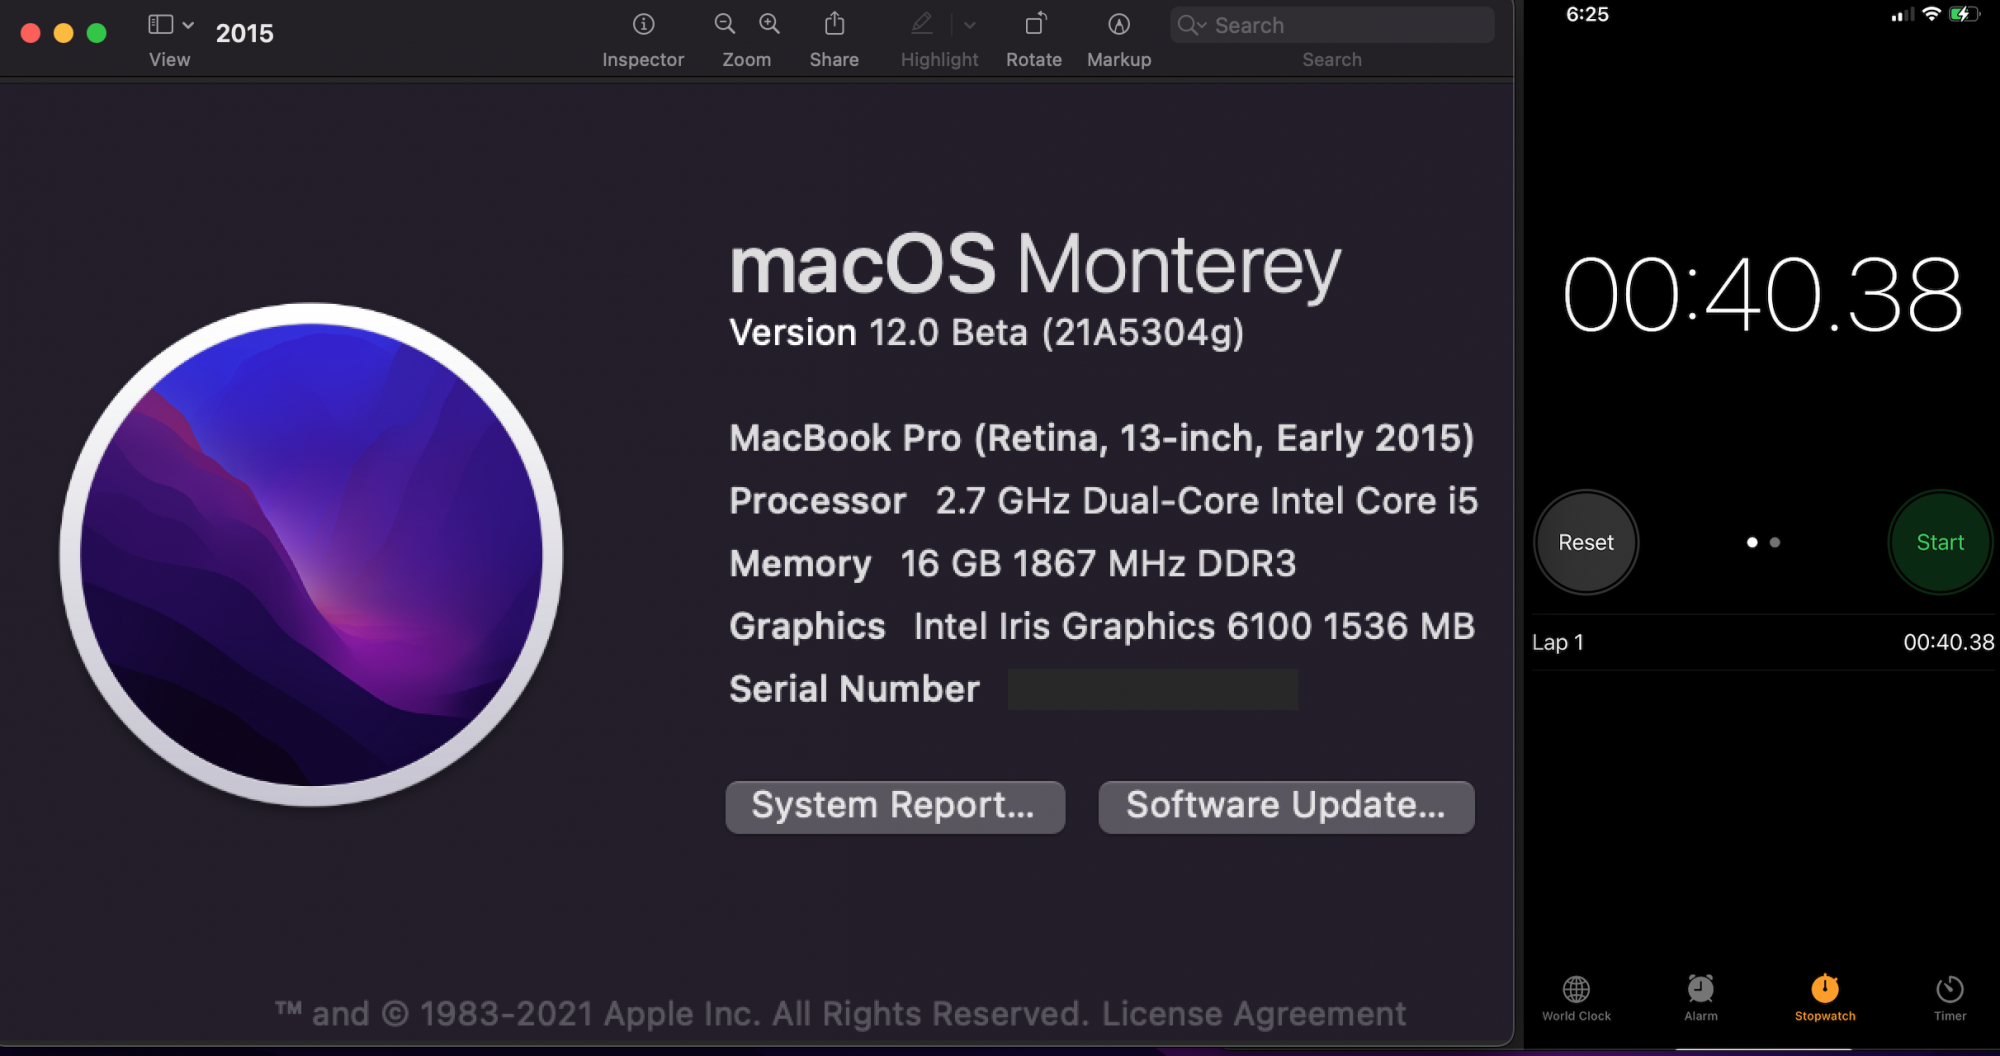
Task: Click the zoom out magnifier icon
Action: pyautogui.click(x=725, y=24)
